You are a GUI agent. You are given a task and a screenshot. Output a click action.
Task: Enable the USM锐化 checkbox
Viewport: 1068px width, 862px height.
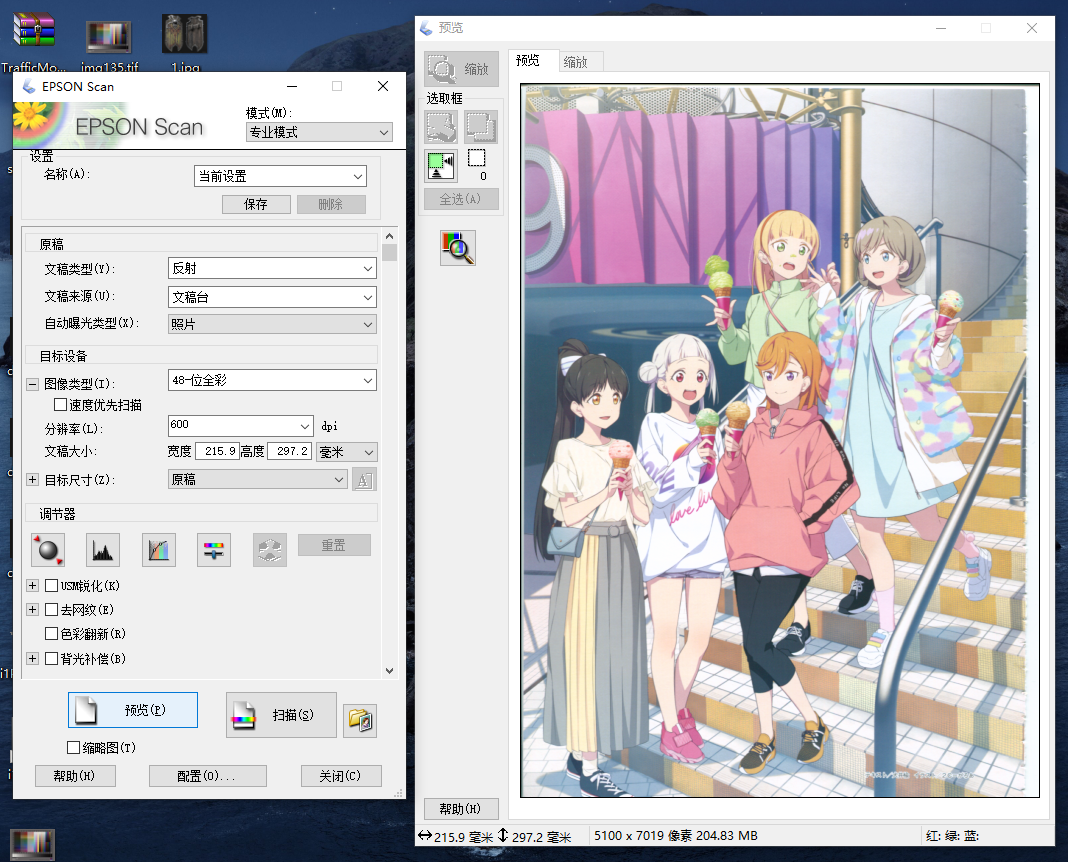pyautogui.click(x=53, y=586)
